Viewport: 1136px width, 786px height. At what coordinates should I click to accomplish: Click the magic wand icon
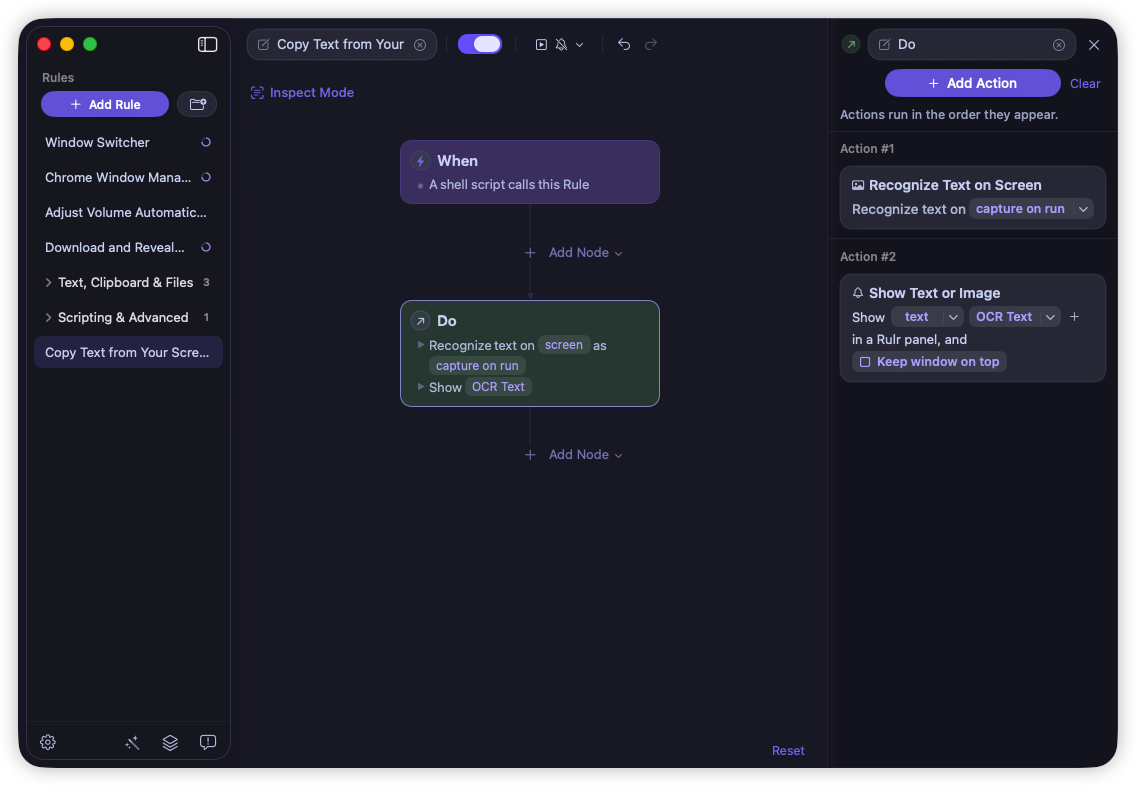(x=133, y=742)
